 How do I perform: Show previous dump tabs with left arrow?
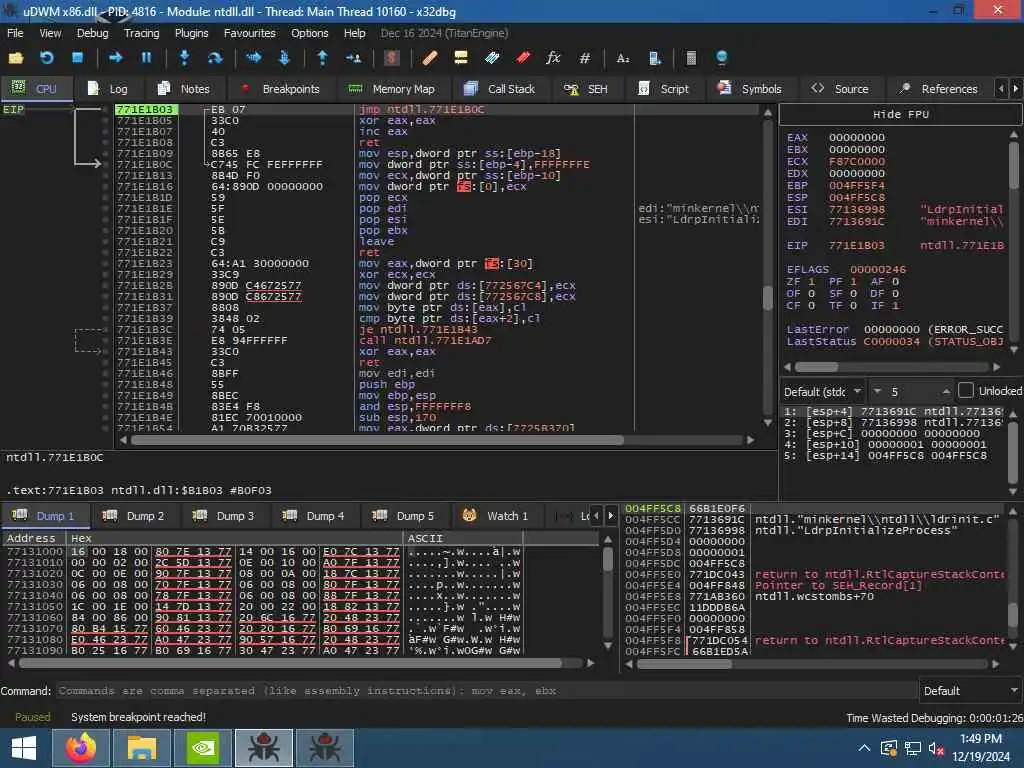596,516
